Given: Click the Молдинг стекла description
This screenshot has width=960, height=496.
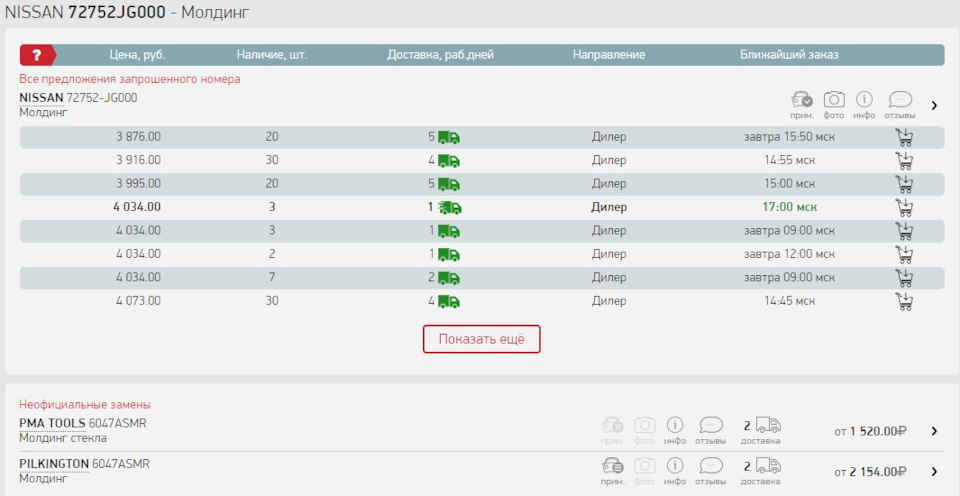Looking at the screenshot, I should (x=62, y=438).
